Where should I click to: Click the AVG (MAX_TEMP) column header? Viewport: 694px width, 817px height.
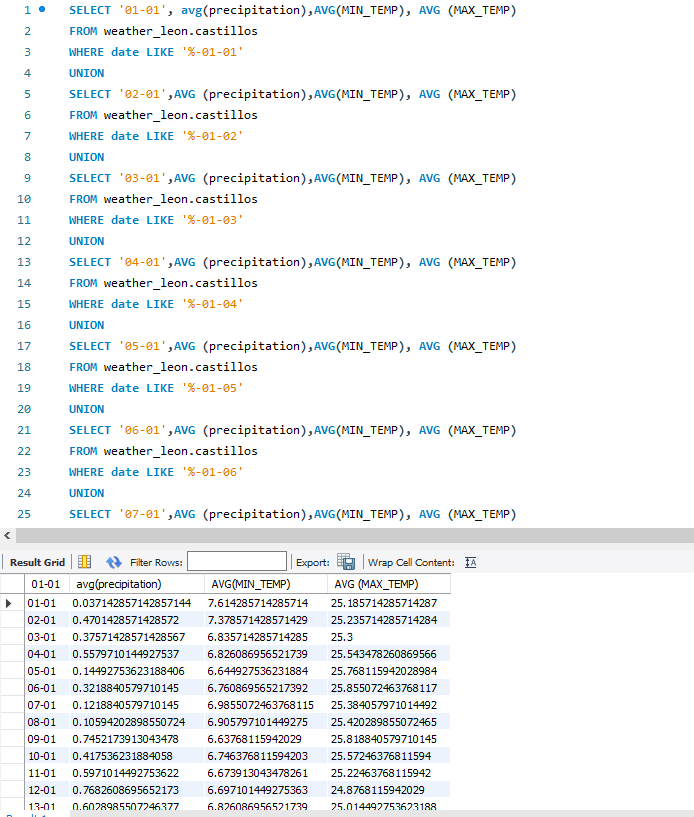[376, 584]
